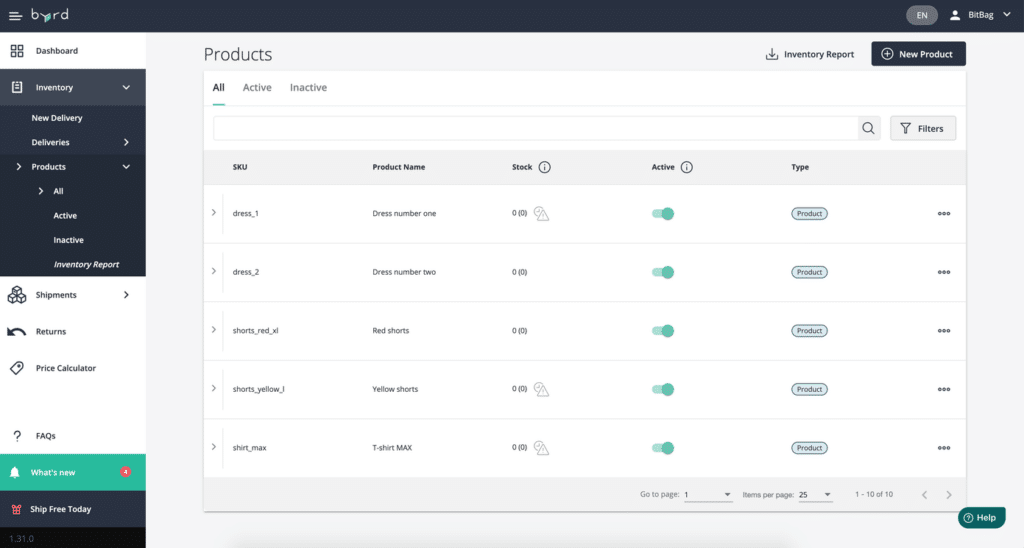Collapse the Inventory sidebar section
Screen dimensions: 1024x548
(126, 88)
